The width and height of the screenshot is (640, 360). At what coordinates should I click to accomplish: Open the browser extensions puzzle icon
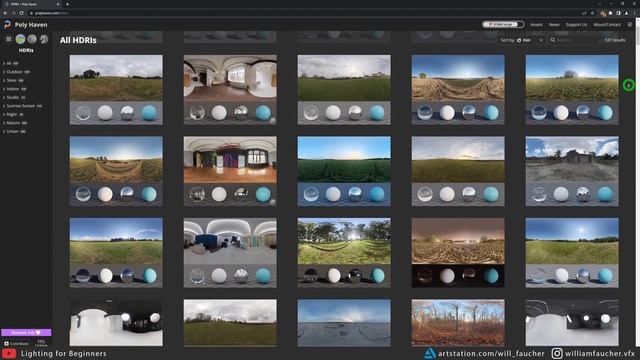point(611,13)
